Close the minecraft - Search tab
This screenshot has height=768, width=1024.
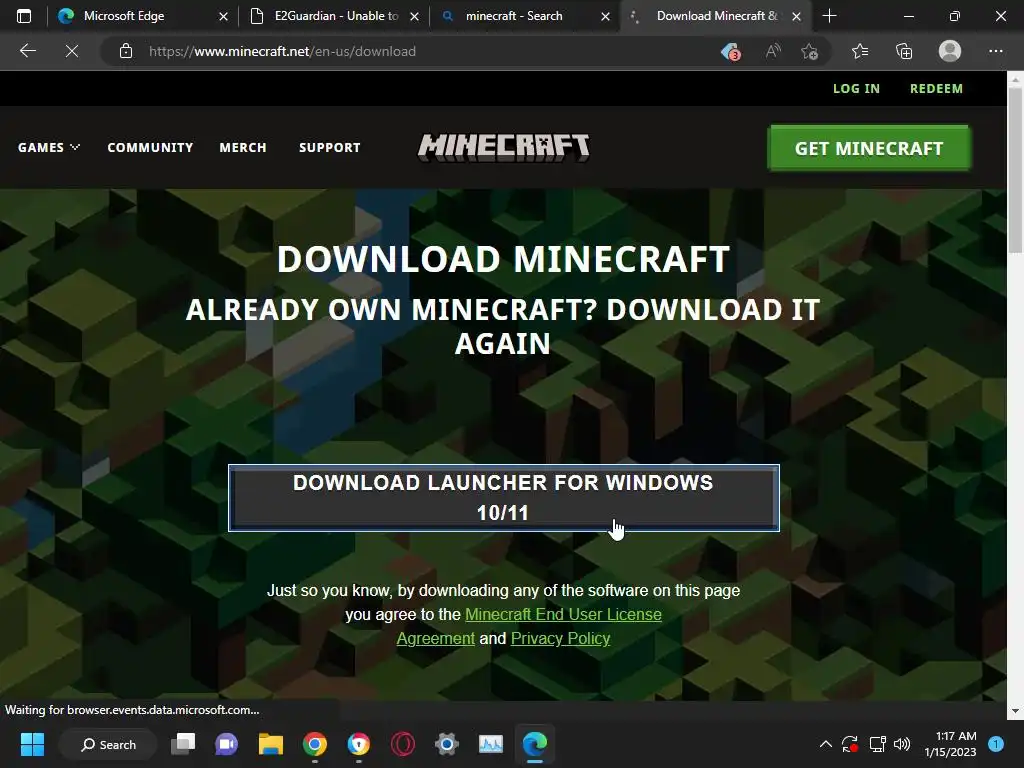tap(605, 16)
